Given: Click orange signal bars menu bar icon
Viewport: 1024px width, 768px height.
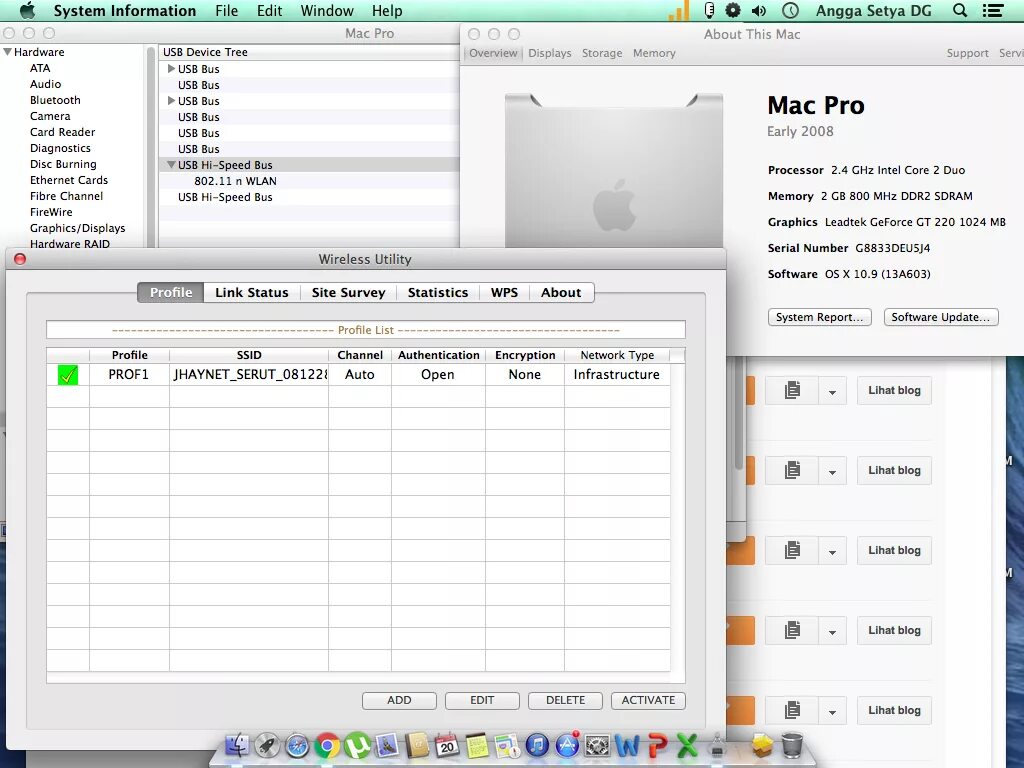Looking at the screenshot, I should tap(679, 10).
